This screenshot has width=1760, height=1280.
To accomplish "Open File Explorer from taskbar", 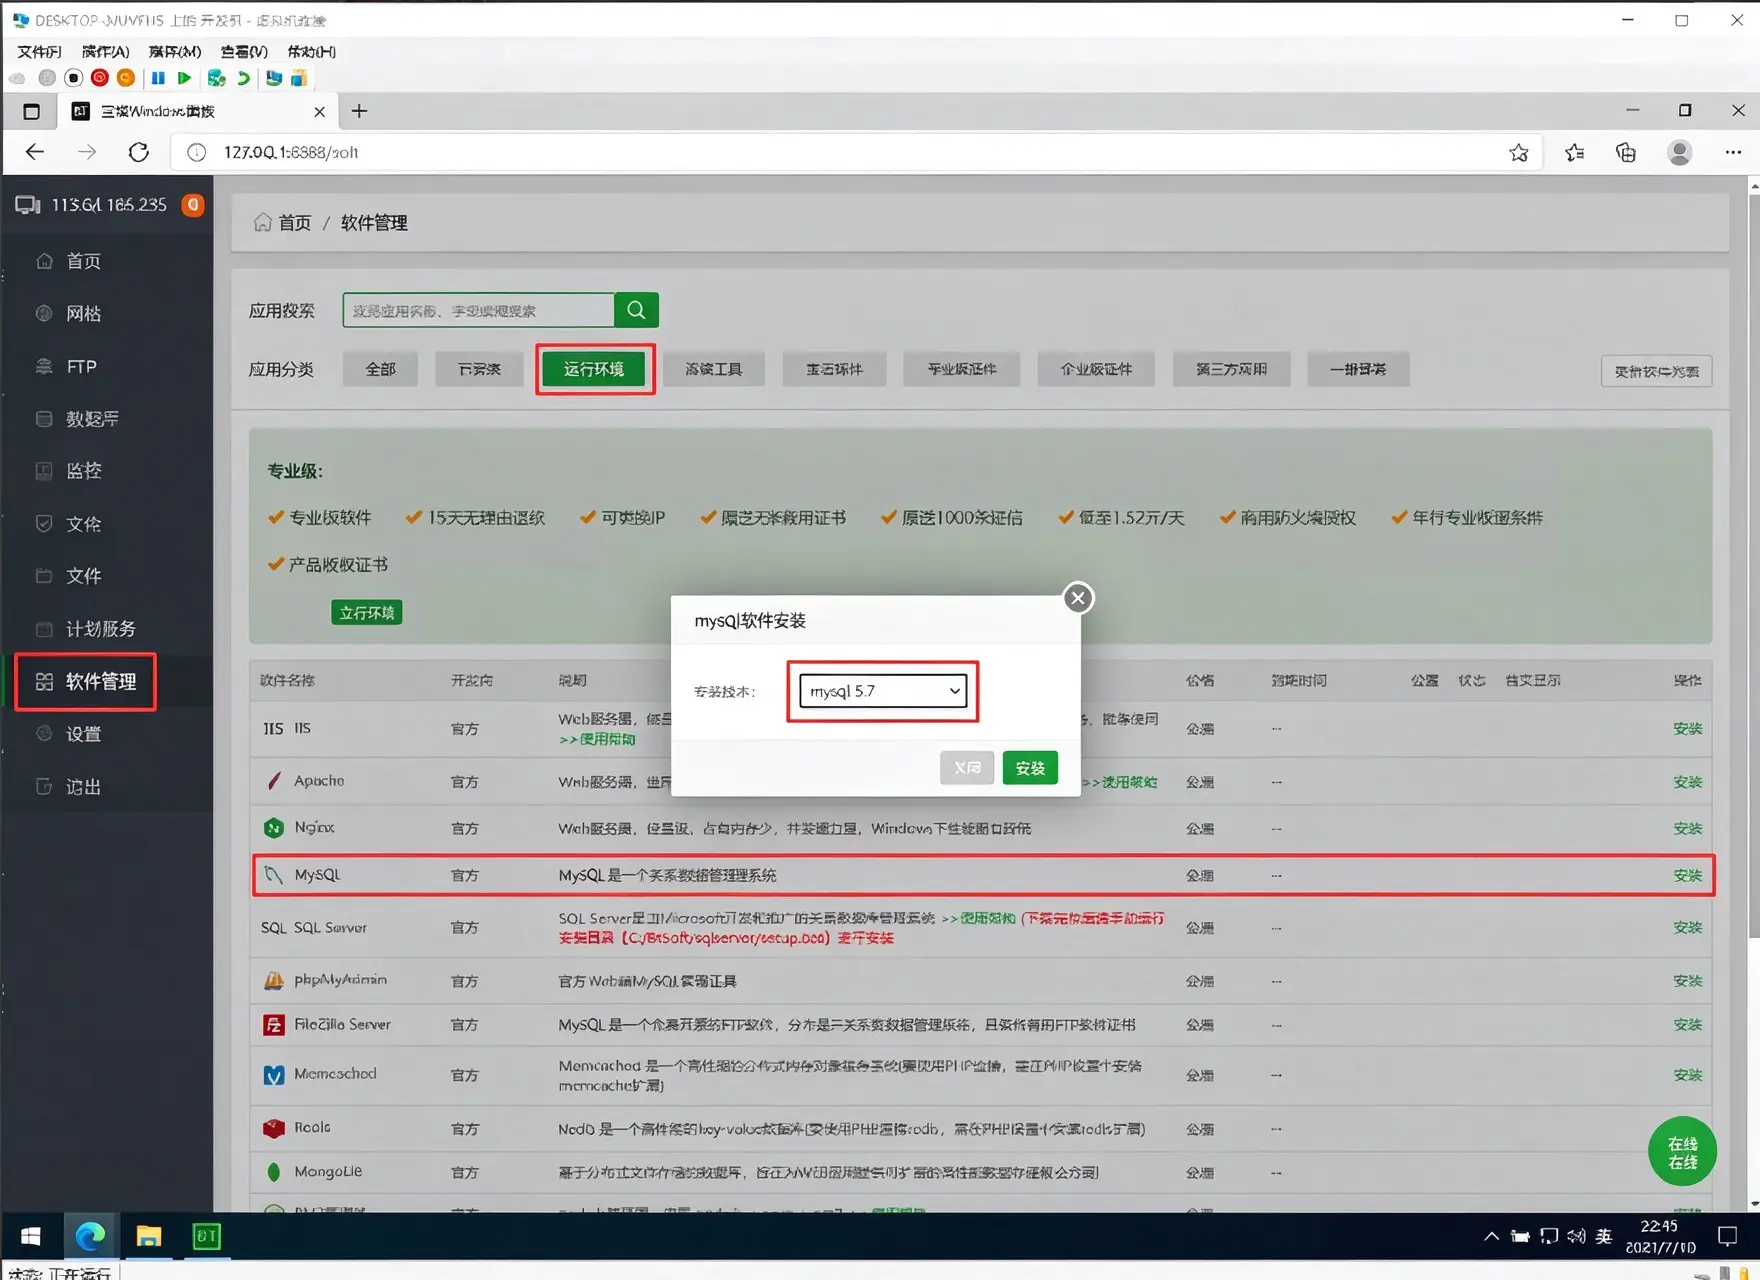I will [x=149, y=1237].
